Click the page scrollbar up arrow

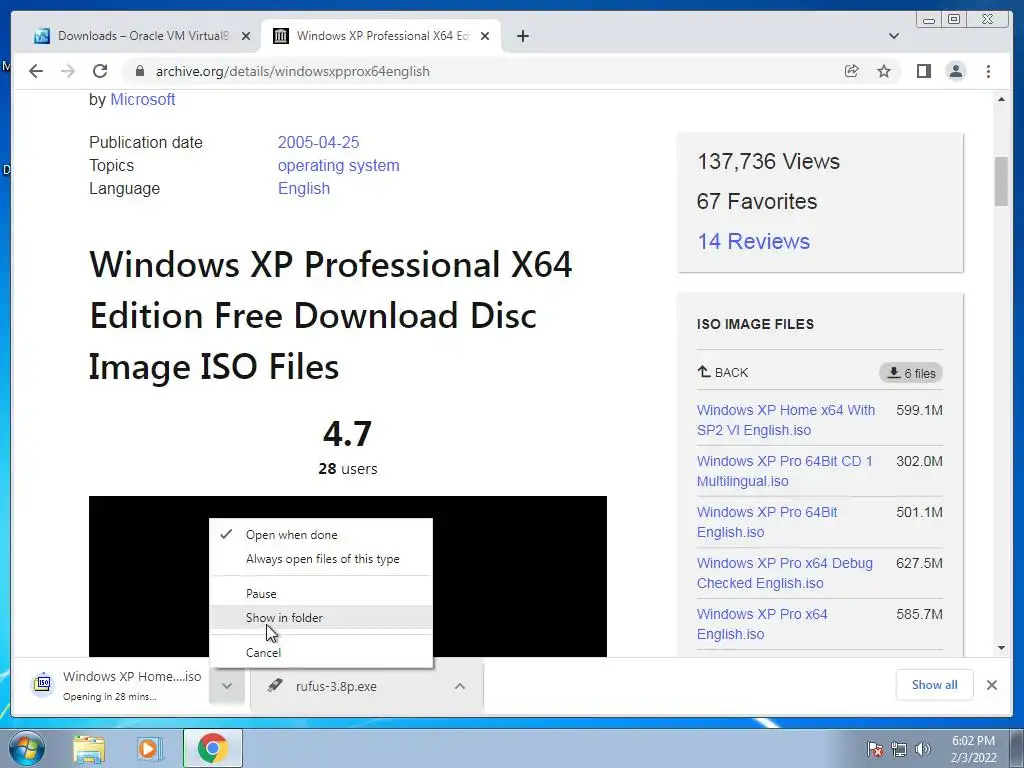[x=1001, y=99]
